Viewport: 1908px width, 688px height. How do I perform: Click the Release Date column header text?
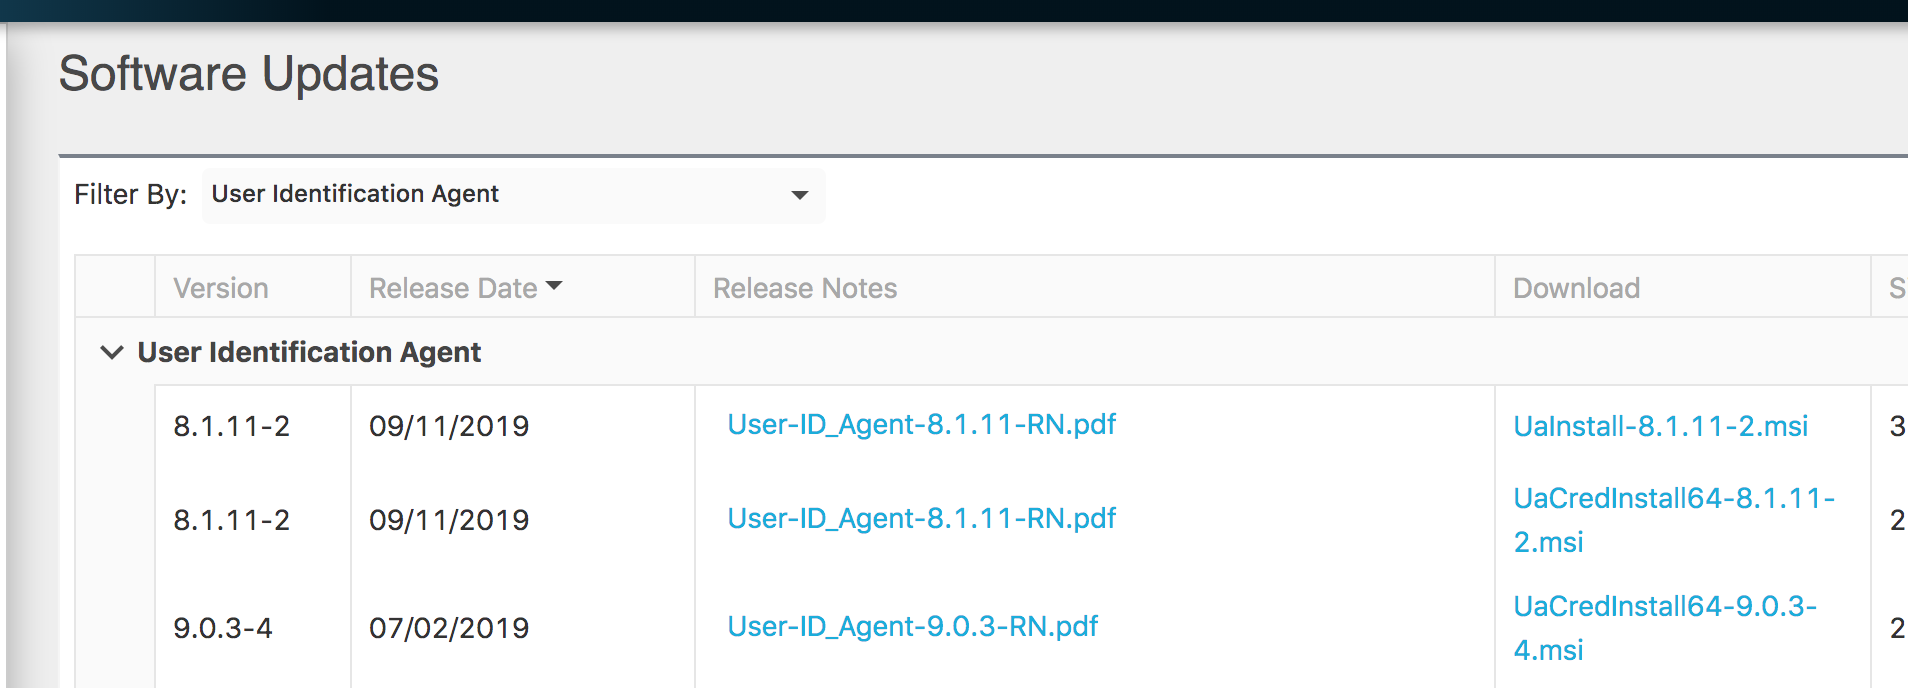click(x=452, y=288)
